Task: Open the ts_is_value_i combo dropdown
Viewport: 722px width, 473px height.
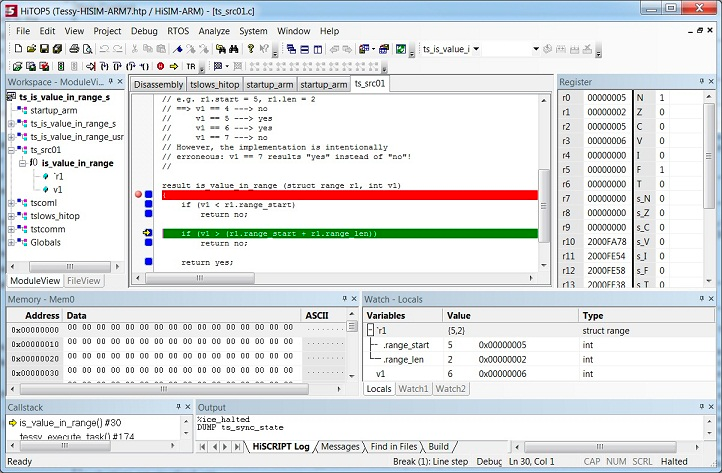Action: tap(476, 49)
